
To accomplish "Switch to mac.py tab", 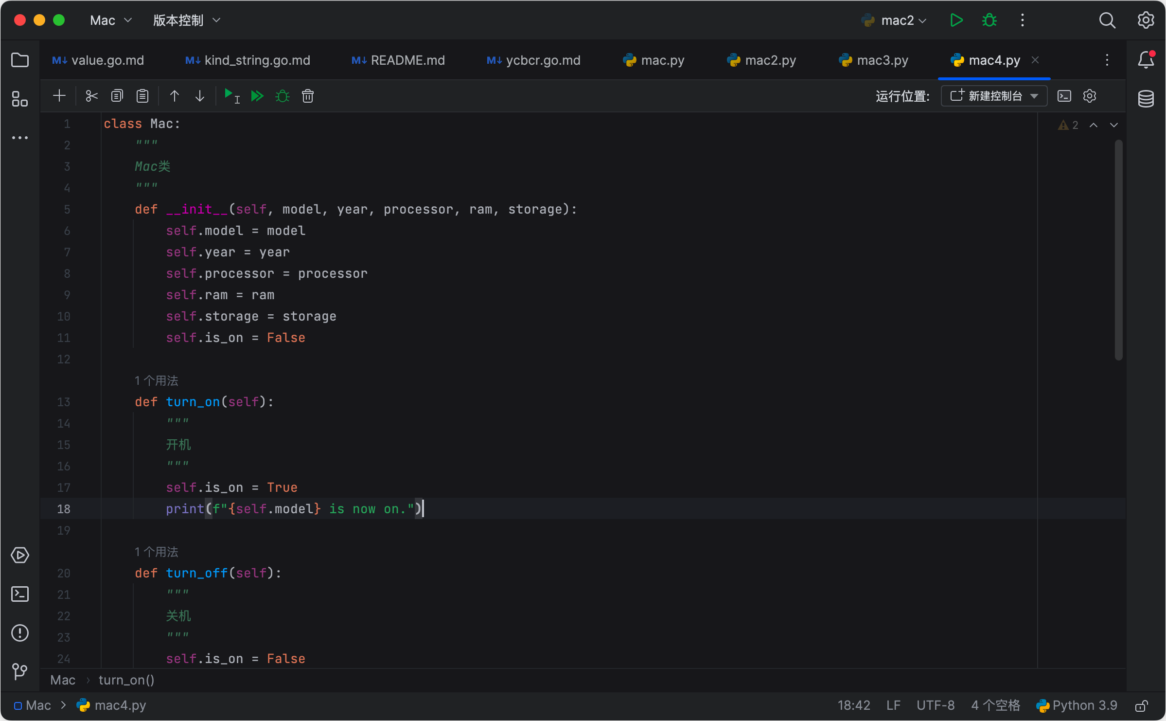I will pyautogui.click(x=654, y=60).
